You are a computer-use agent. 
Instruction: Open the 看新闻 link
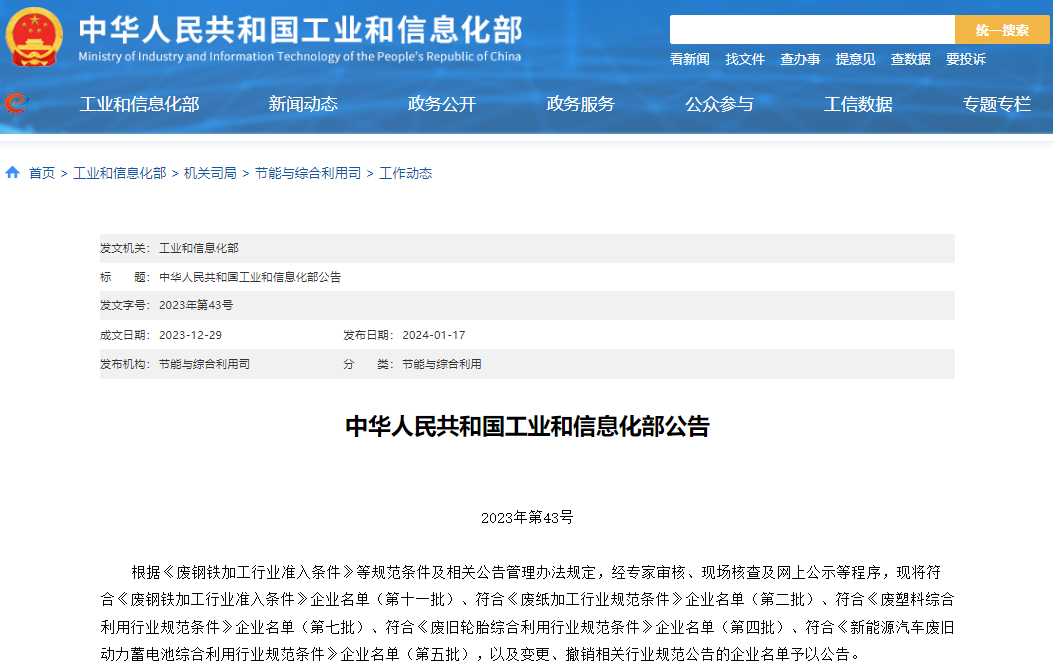pyautogui.click(x=689, y=59)
